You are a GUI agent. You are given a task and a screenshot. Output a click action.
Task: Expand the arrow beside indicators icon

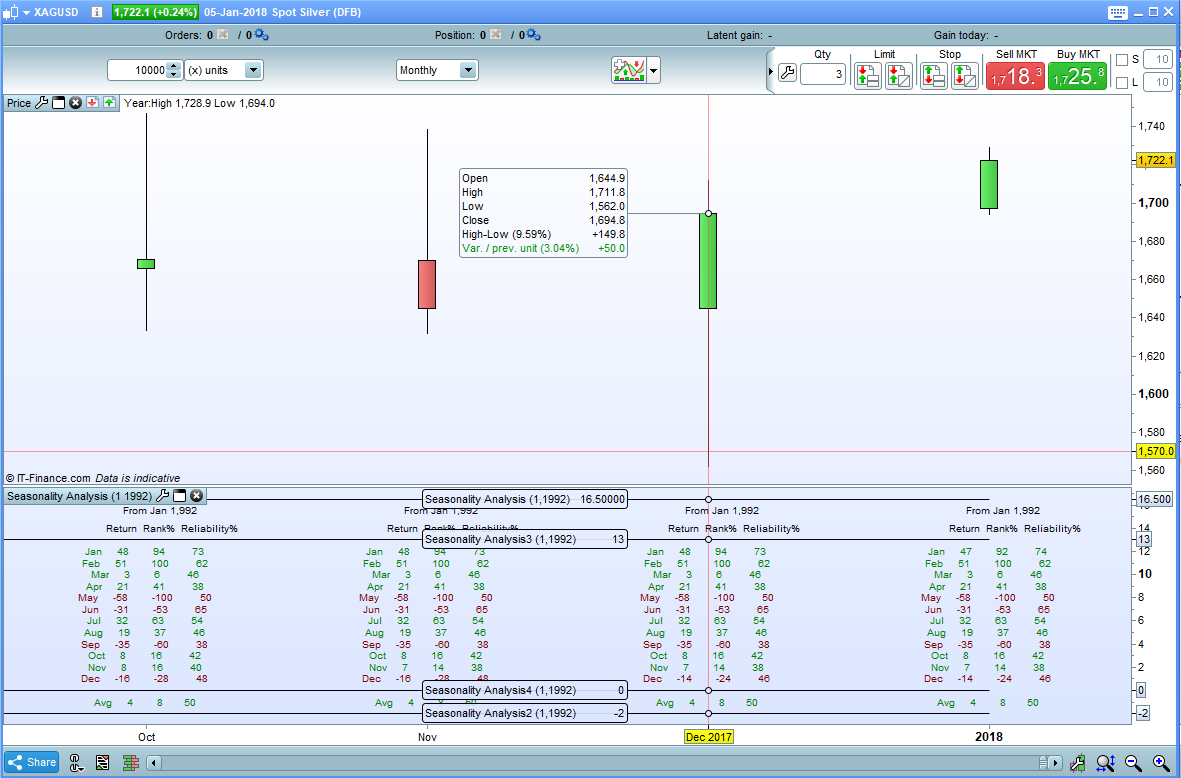[654, 70]
